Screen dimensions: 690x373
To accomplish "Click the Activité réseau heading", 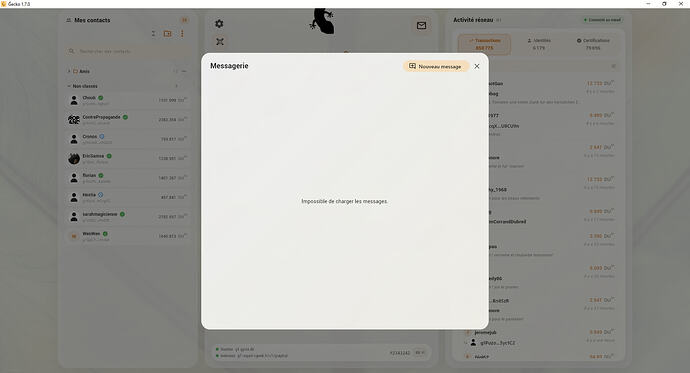I will (x=473, y=20).
